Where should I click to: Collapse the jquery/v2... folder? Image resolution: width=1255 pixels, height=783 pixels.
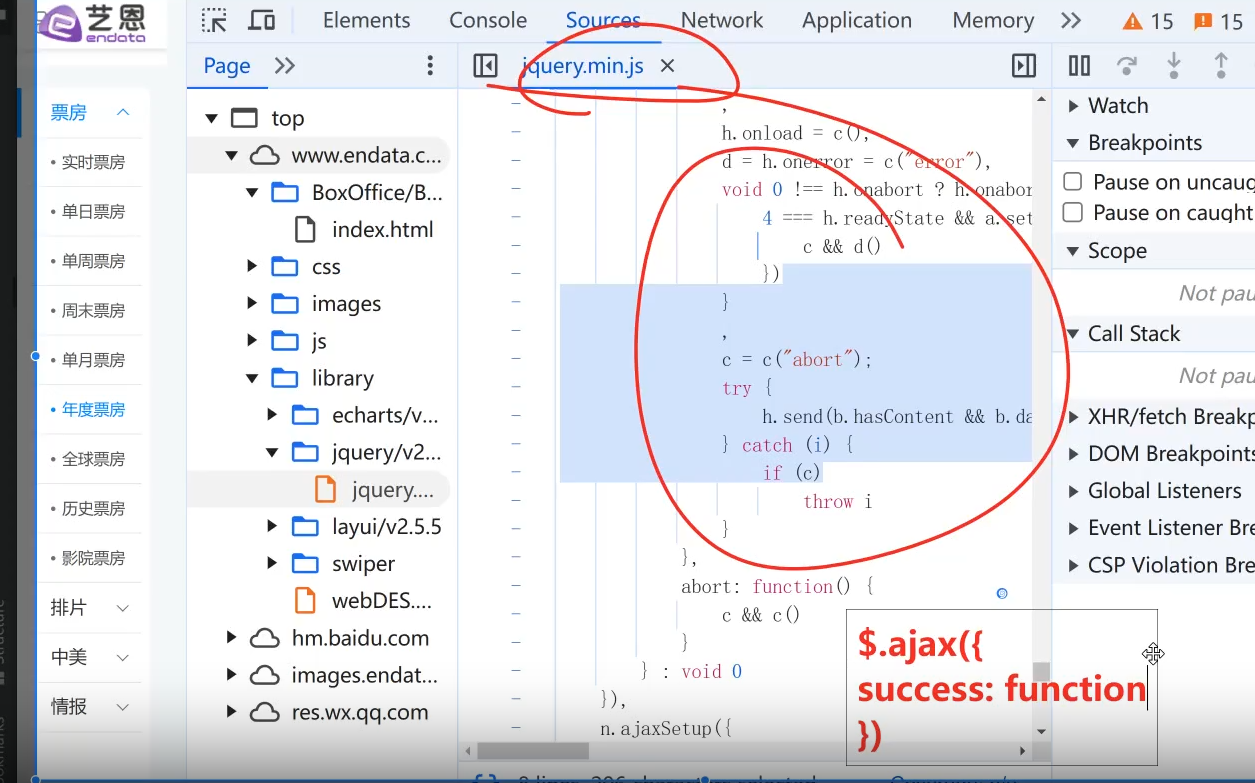272,452
